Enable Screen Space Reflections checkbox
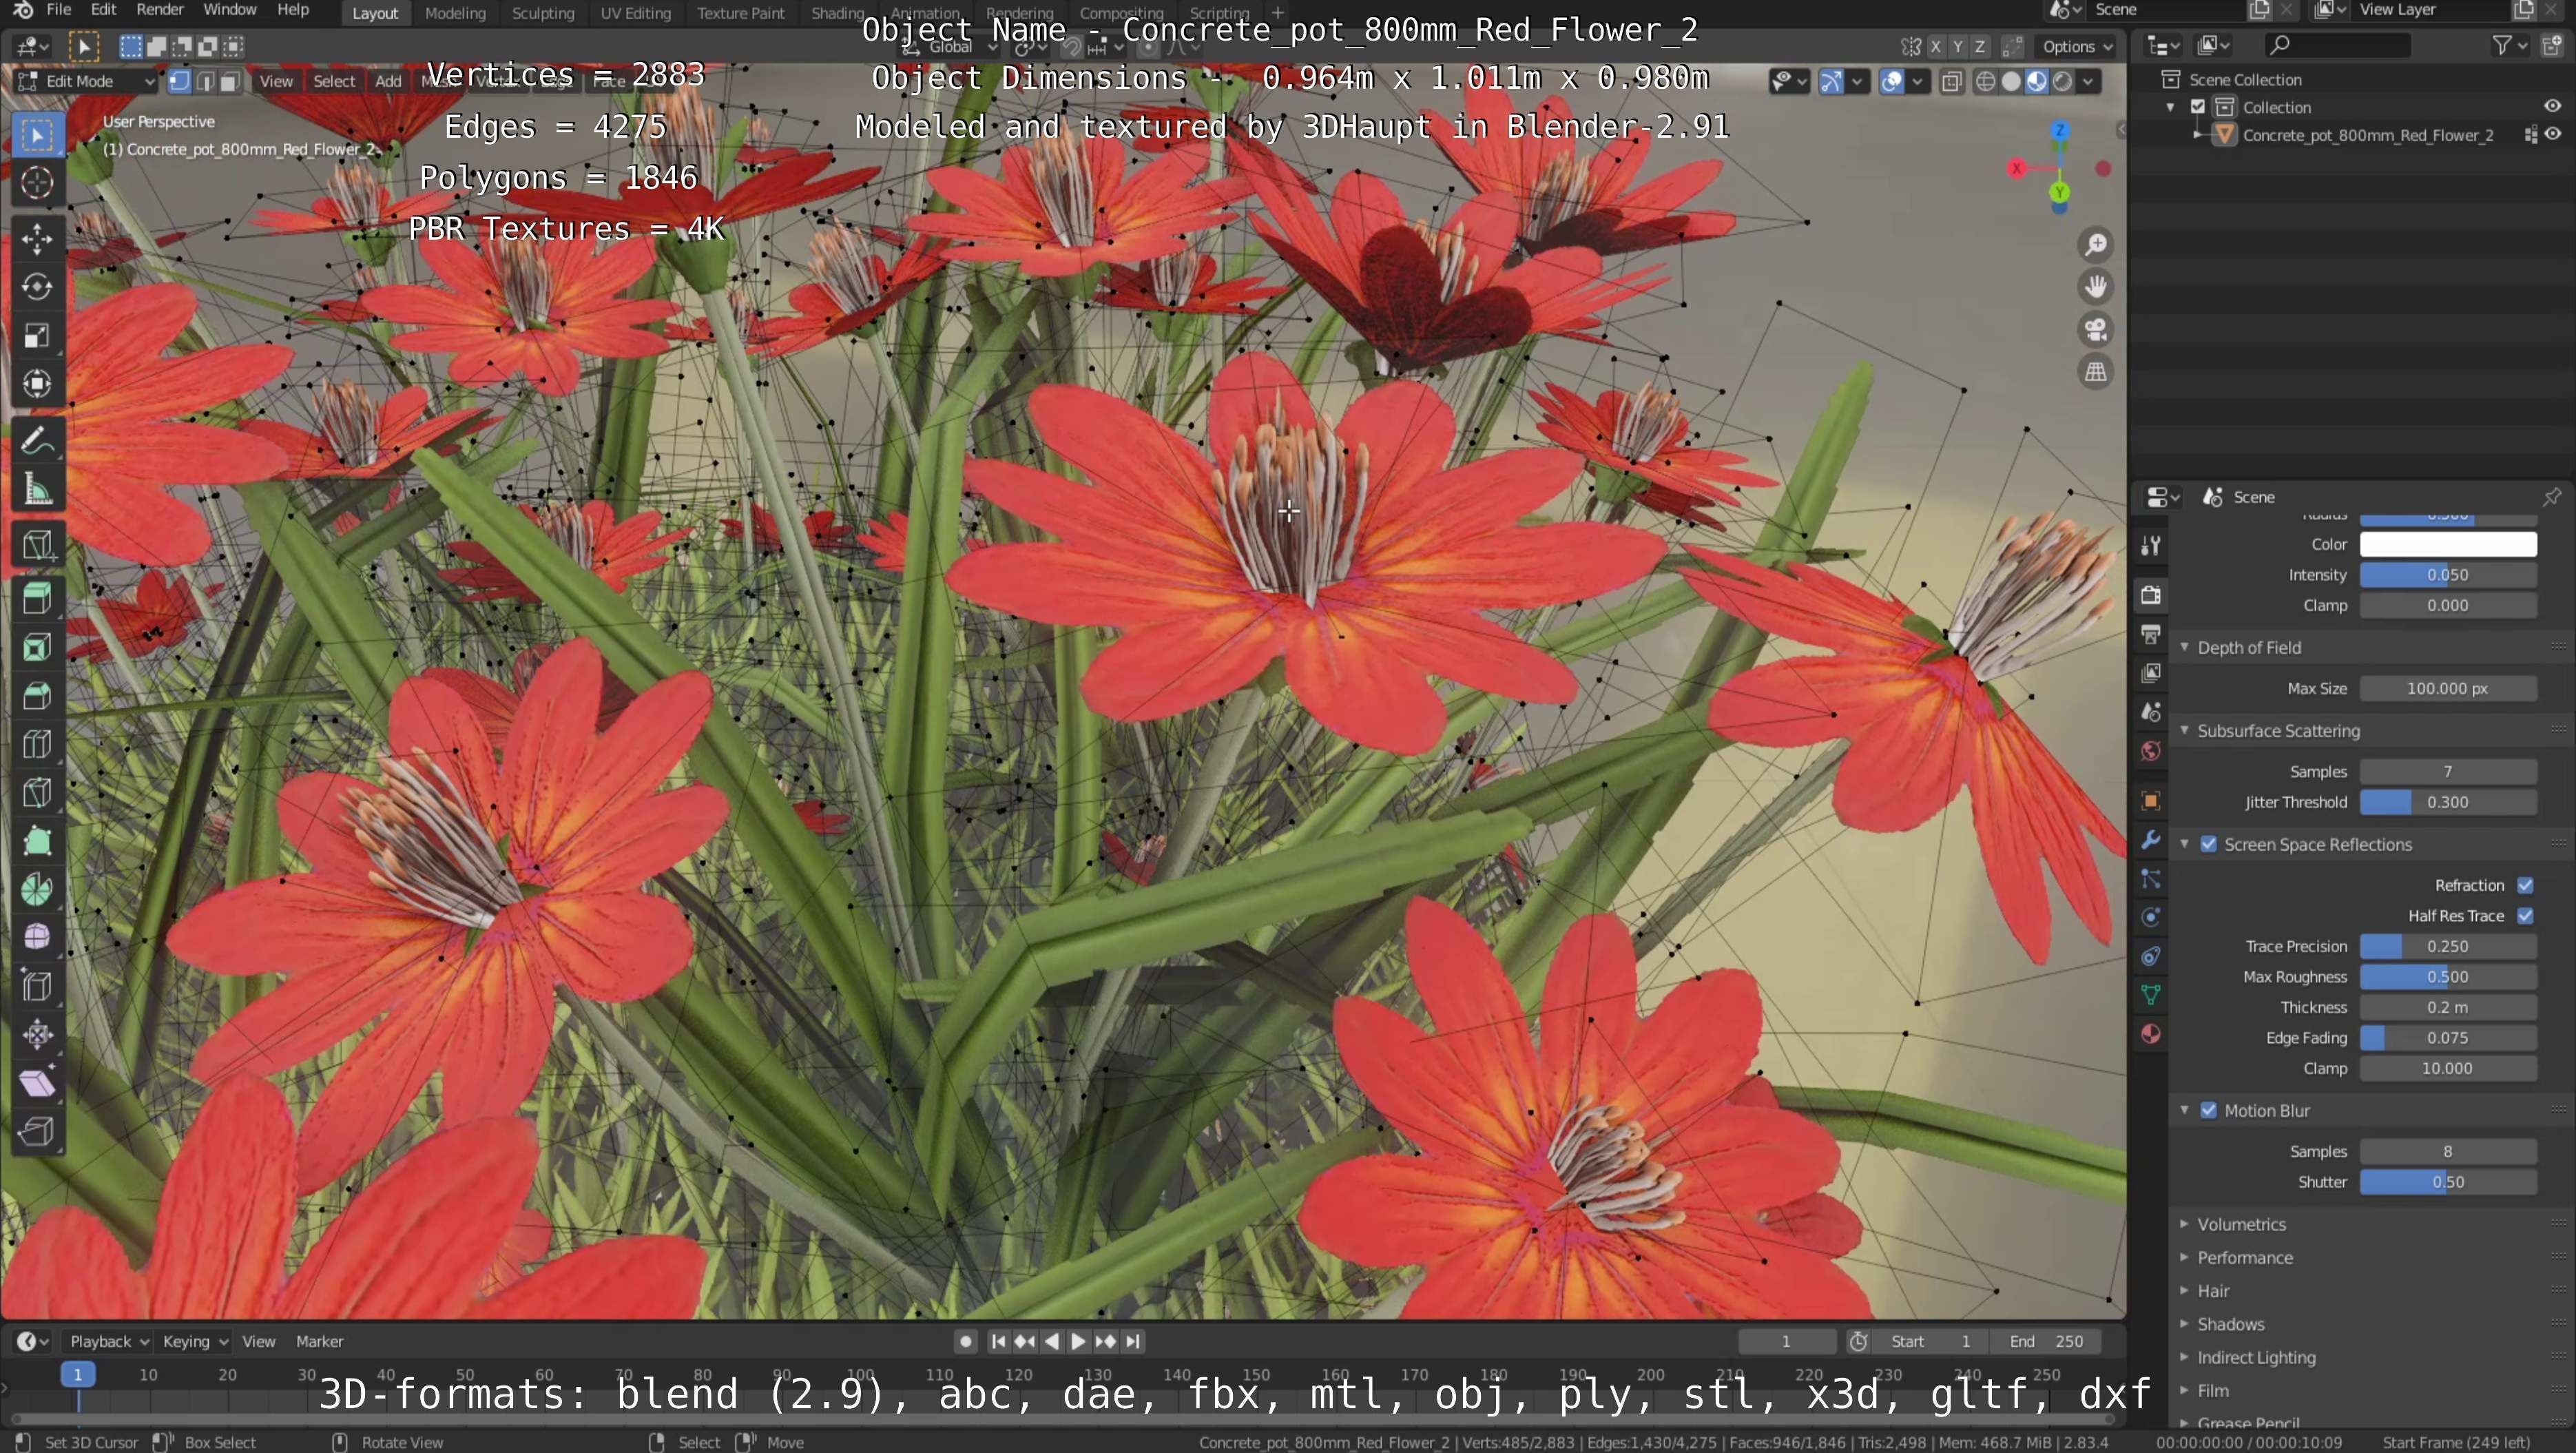The height and width of the screenshot is (1453, 2576). tap(2208, 845)
